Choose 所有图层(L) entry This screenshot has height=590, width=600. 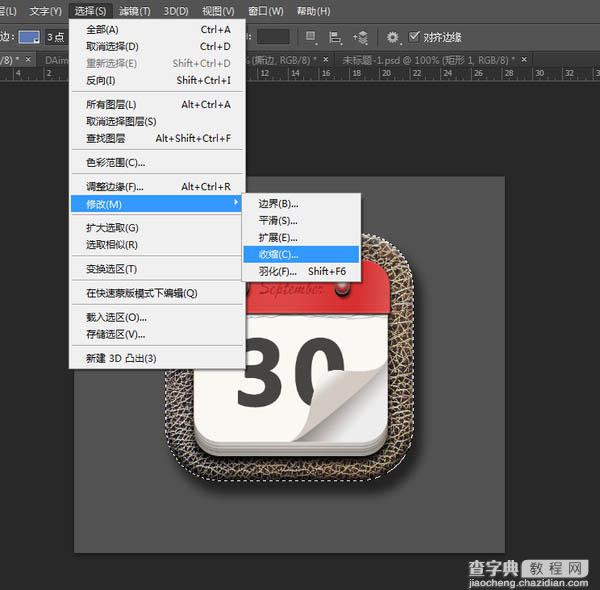coord(158,104)
